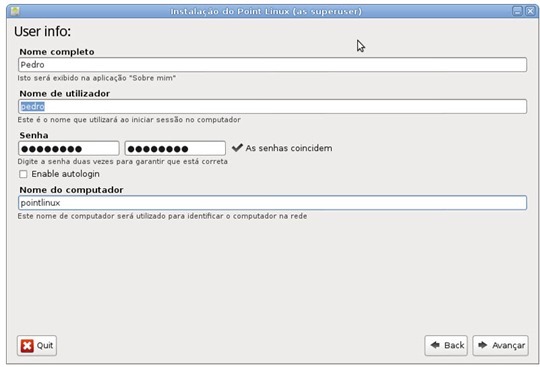Image resolution: width=540 pixels, height=367 pixels.
Task: Close the installer window
Action: point(530,11)
